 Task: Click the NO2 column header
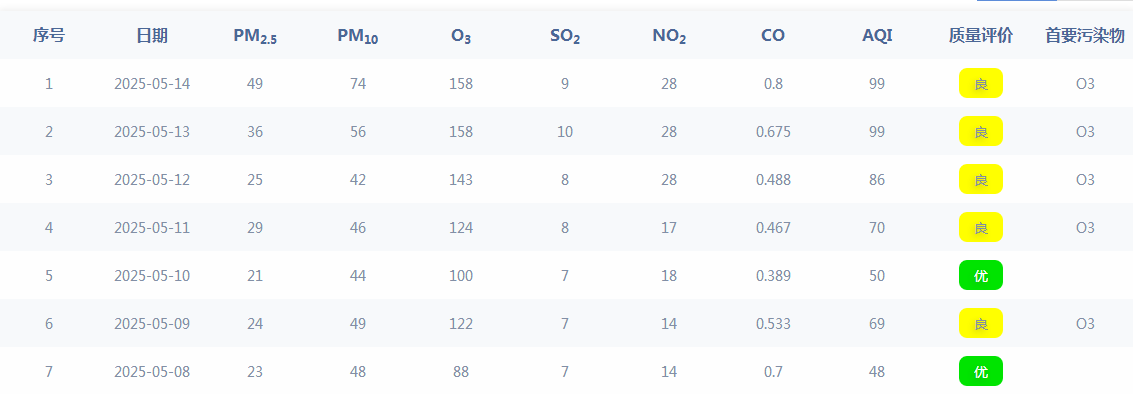coord(669,36)
